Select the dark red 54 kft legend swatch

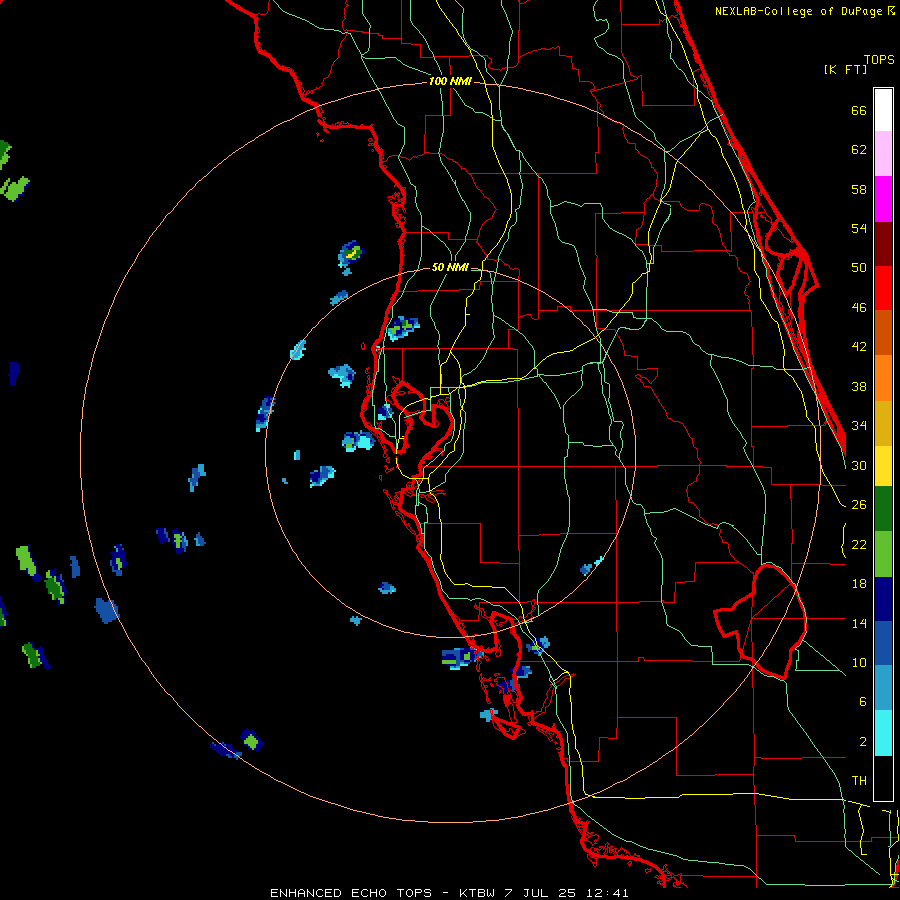pos(883,244)
